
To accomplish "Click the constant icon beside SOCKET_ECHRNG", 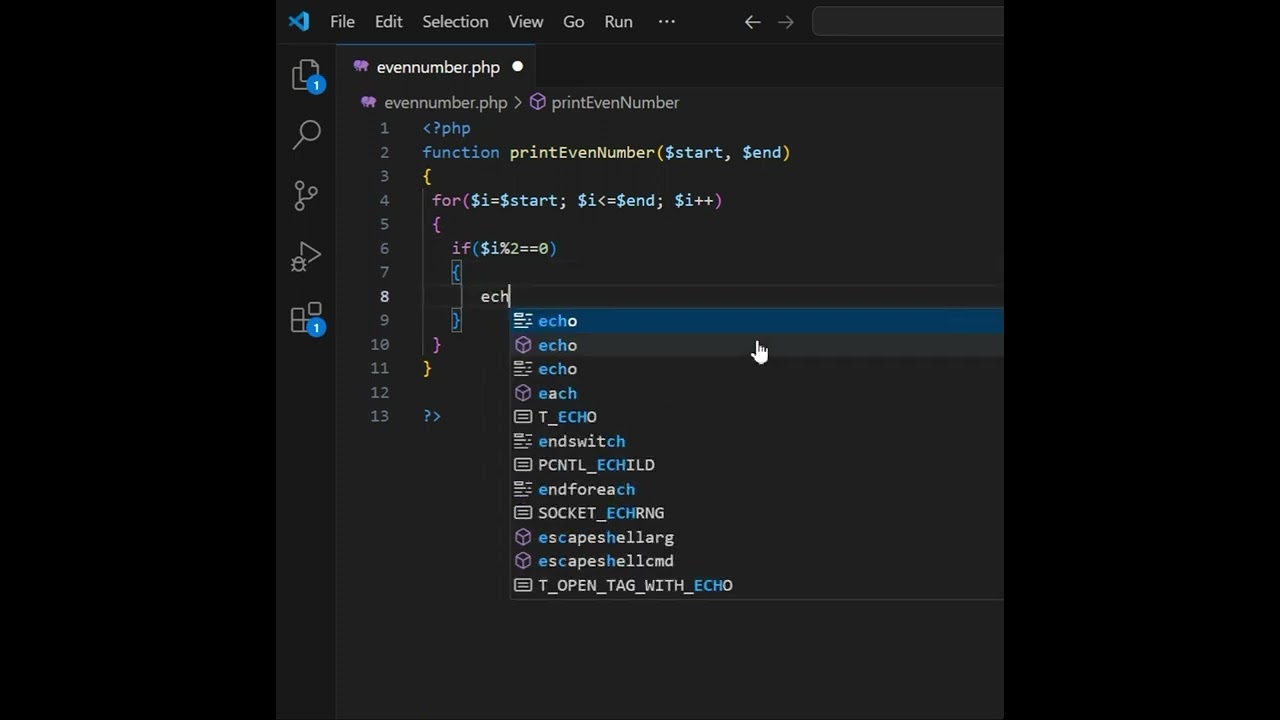I will (x=523, y=513).
